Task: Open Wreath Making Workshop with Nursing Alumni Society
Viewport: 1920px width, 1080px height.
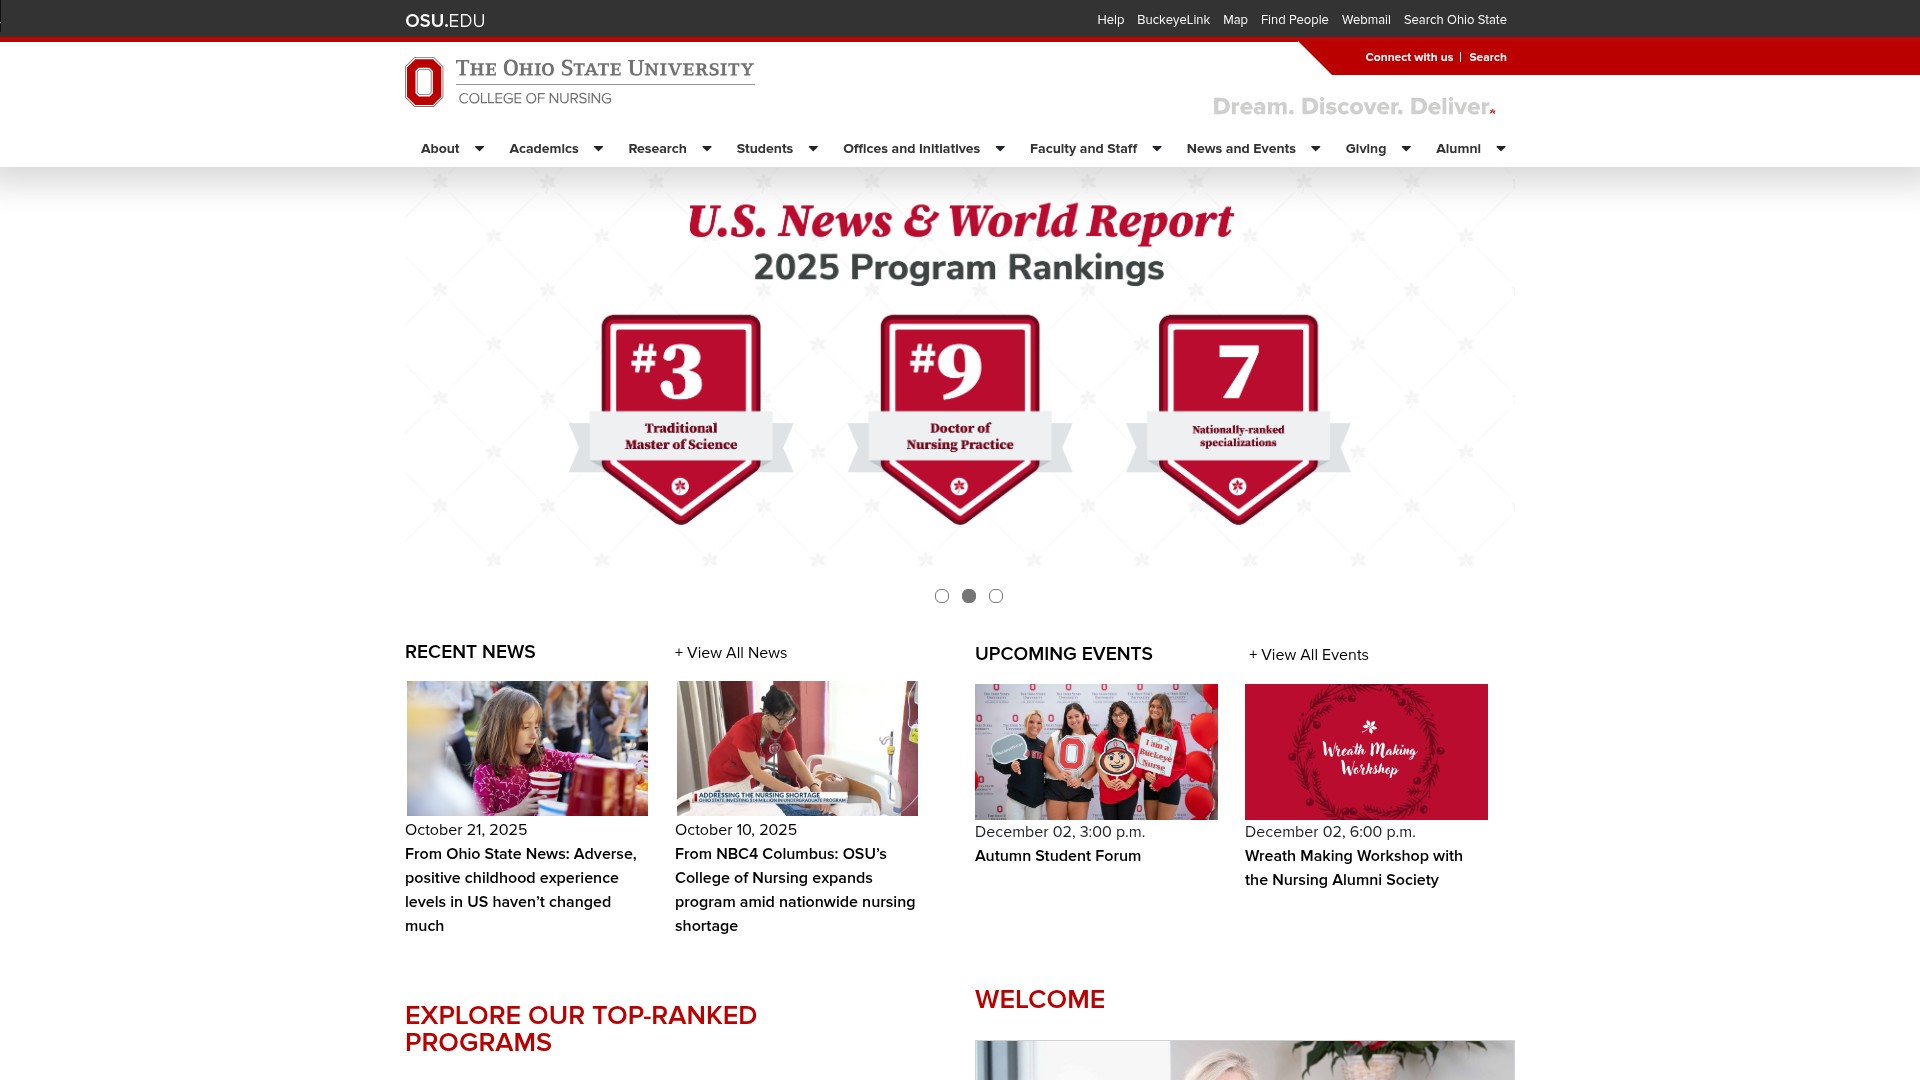Action: 1354,868
